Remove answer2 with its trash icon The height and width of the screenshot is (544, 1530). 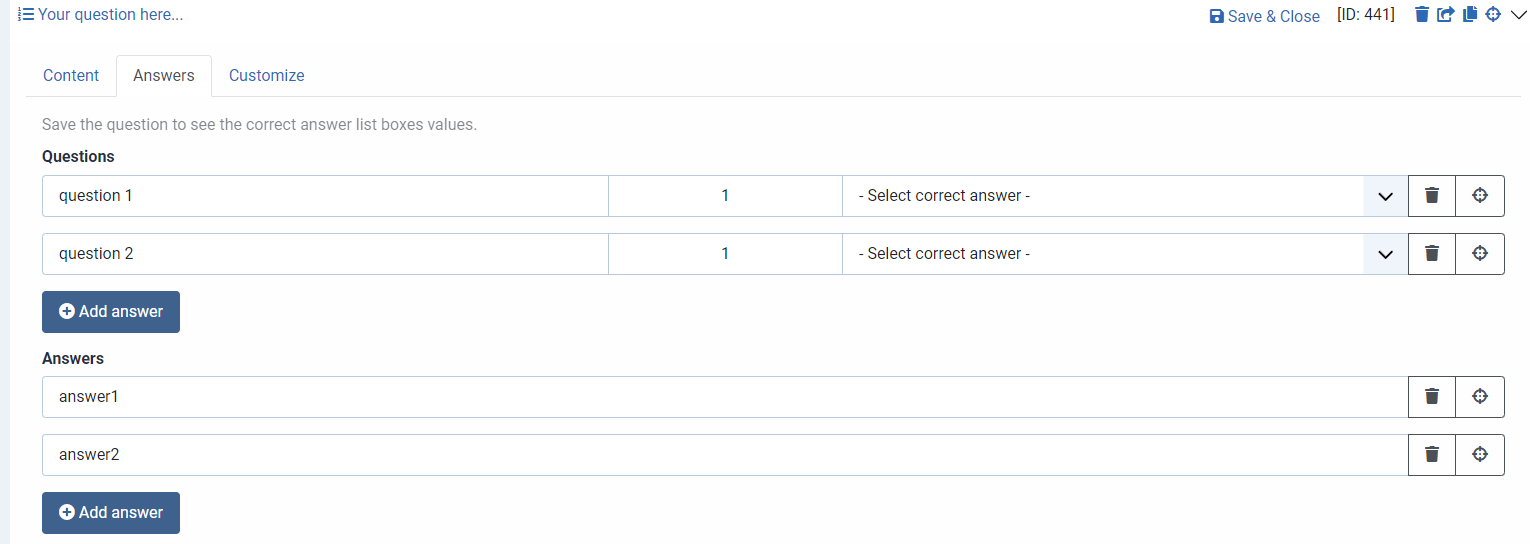point(1432,455)
